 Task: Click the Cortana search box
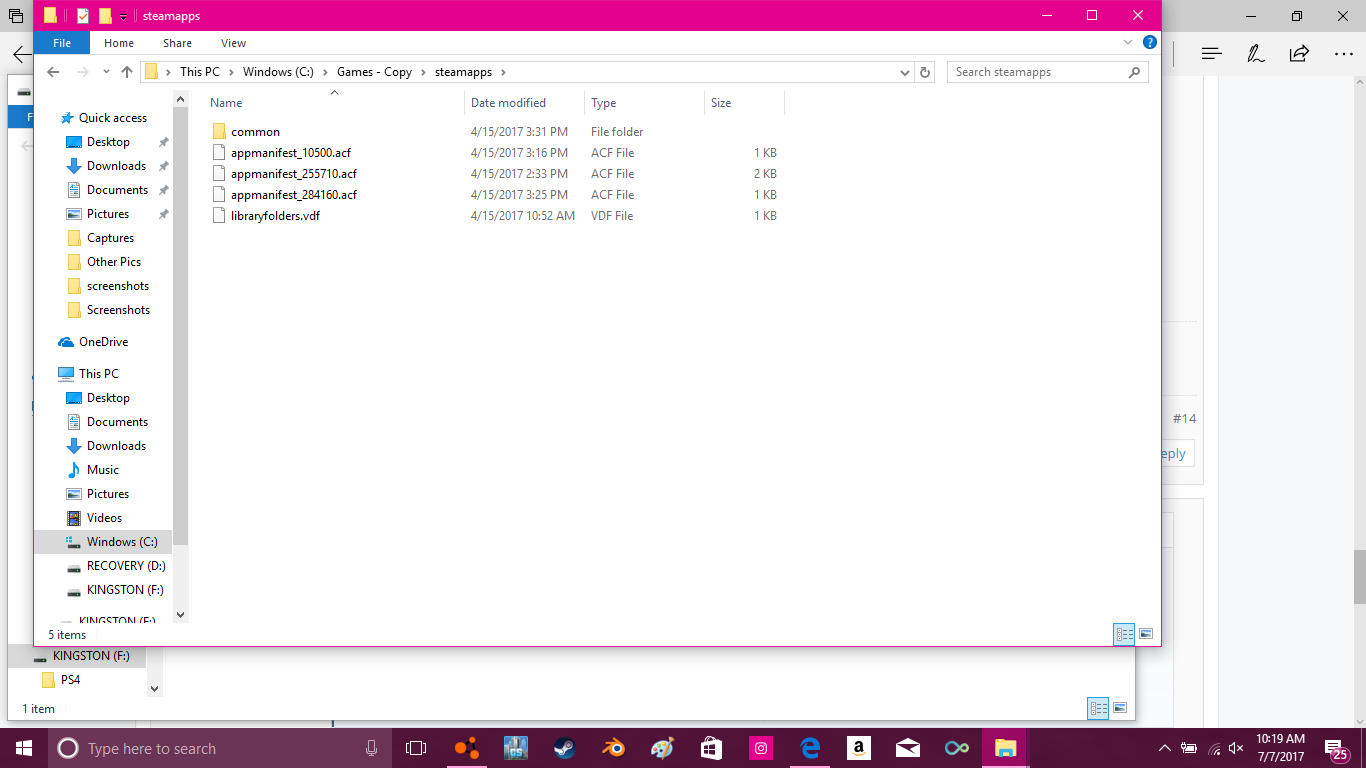(x=218, y=748)
